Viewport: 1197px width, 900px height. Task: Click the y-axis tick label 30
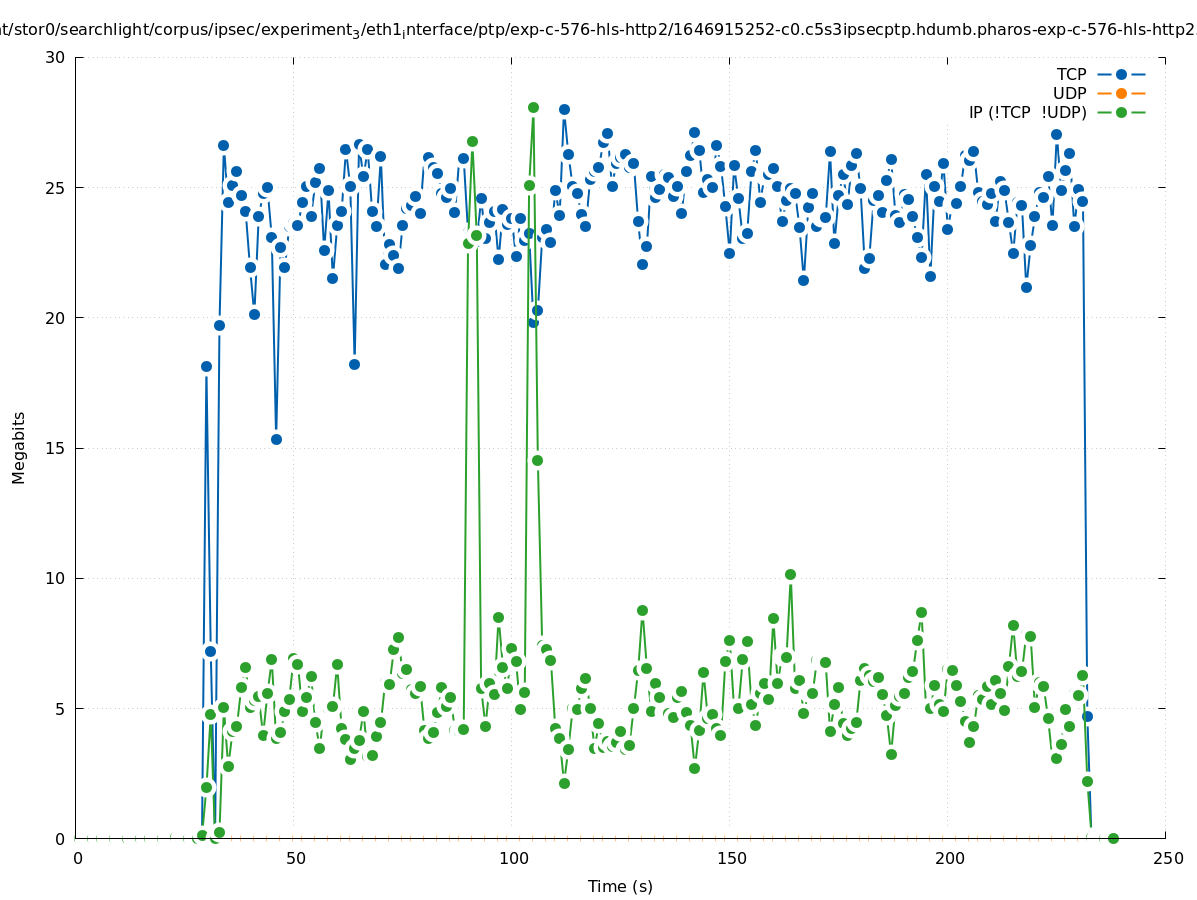[x=55, y=57]
